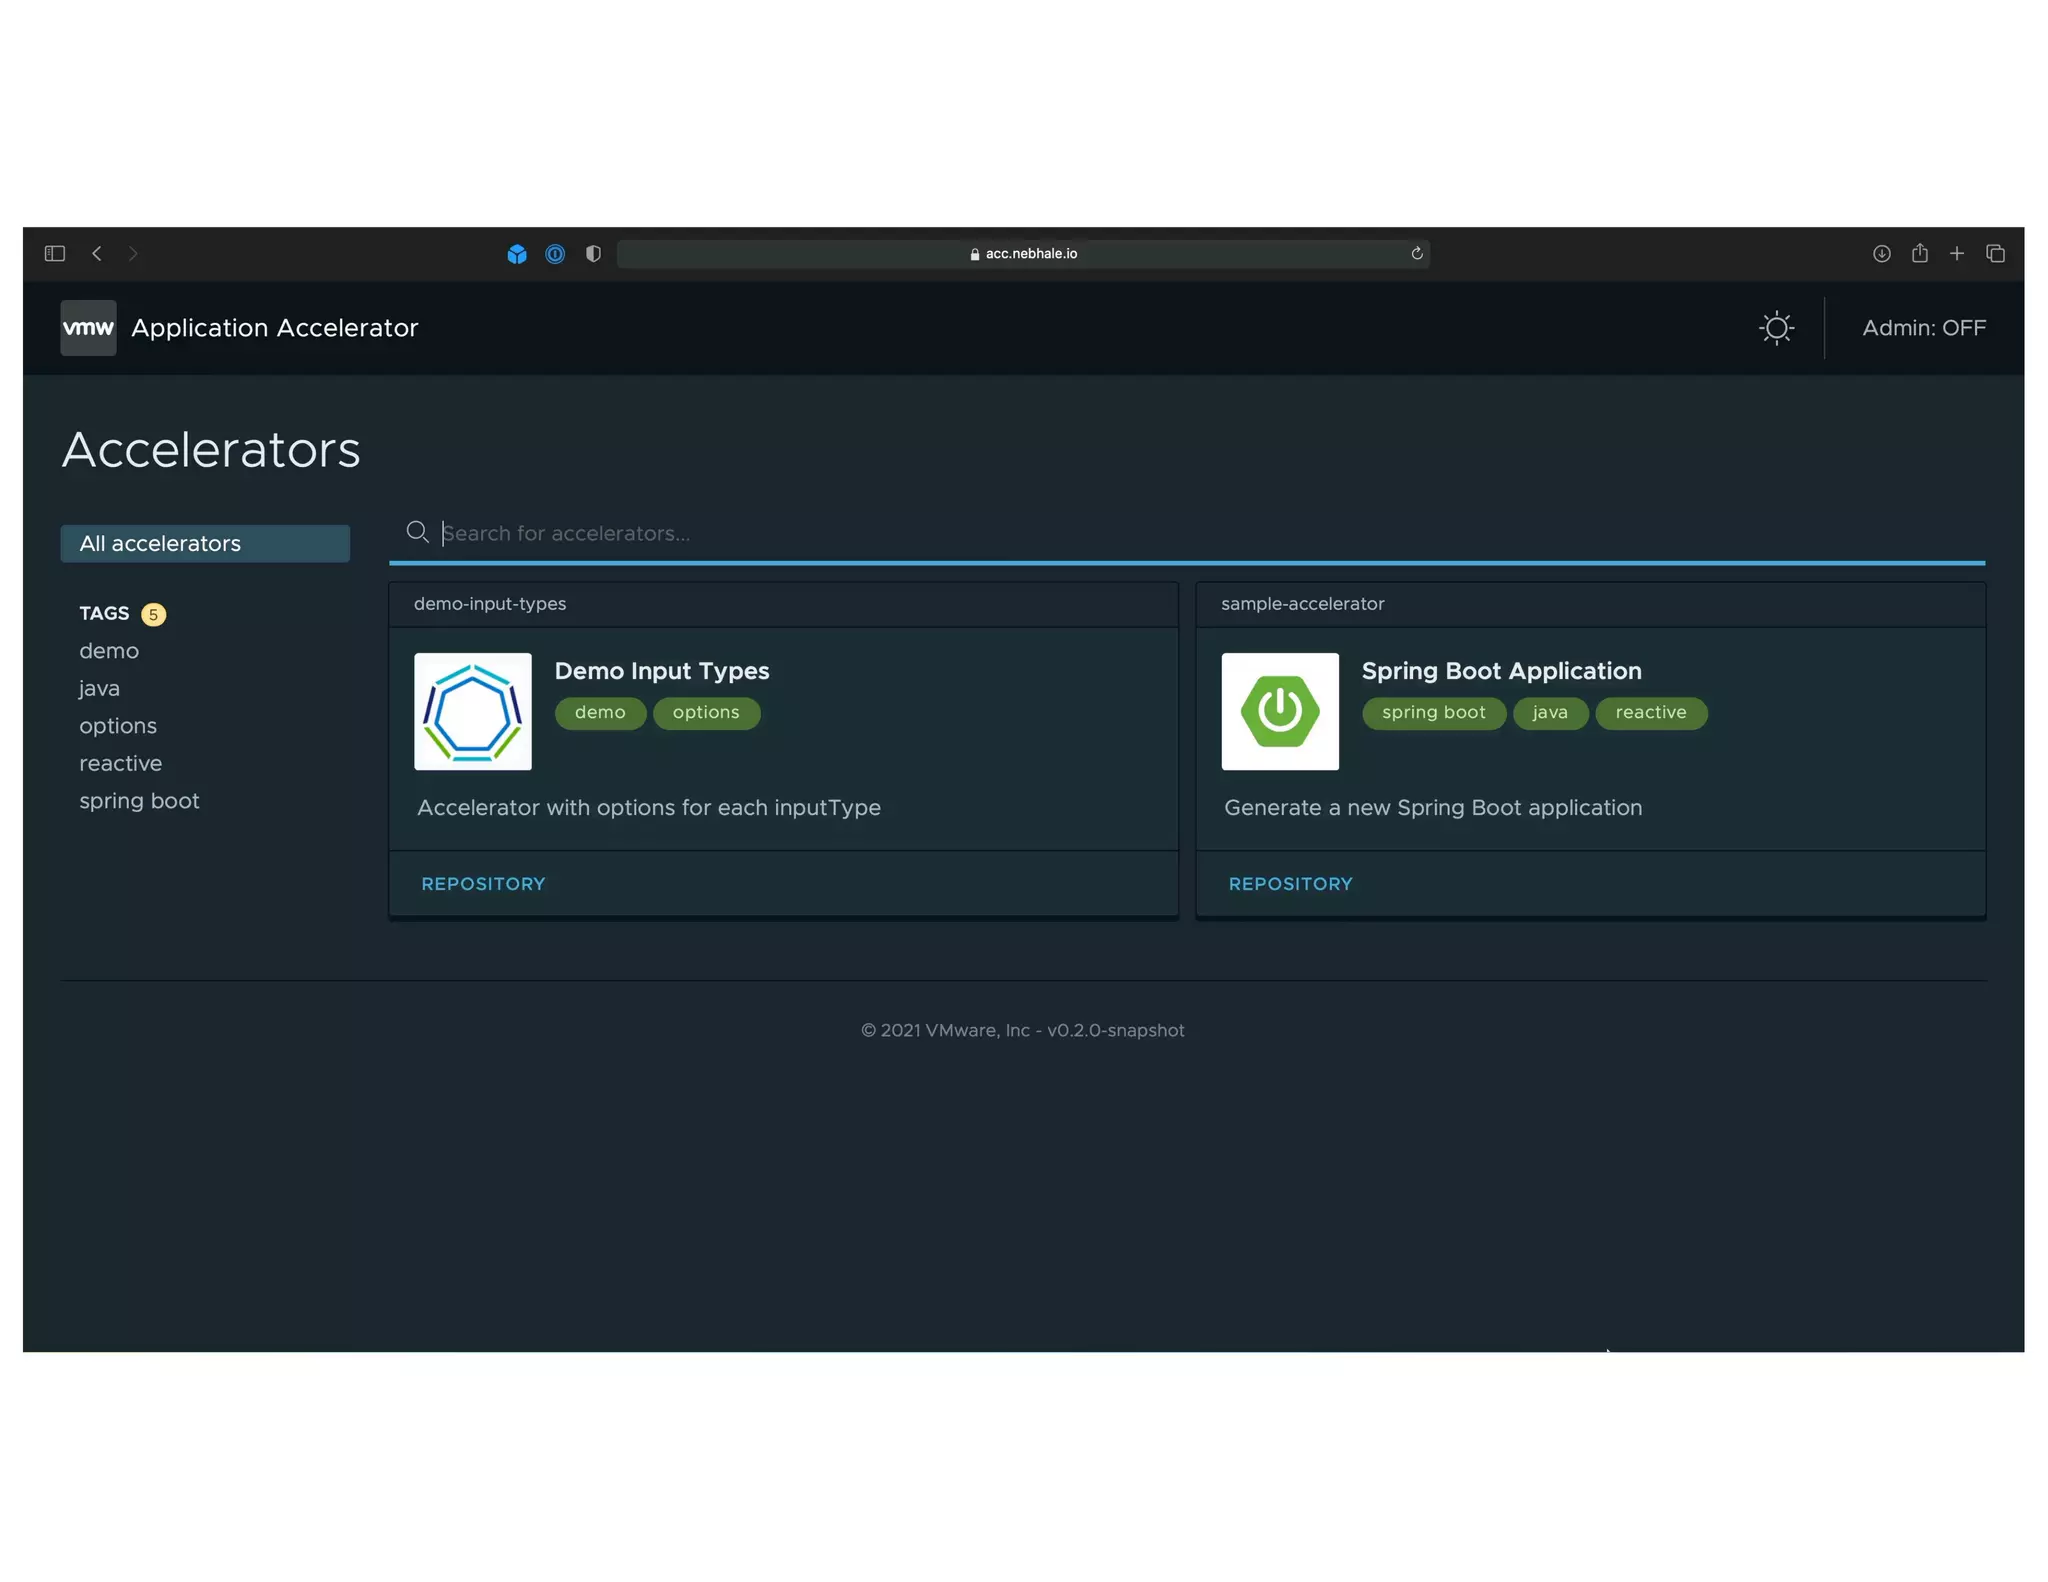Open REPOSITORY link for demo-input-types

[483, 884]
